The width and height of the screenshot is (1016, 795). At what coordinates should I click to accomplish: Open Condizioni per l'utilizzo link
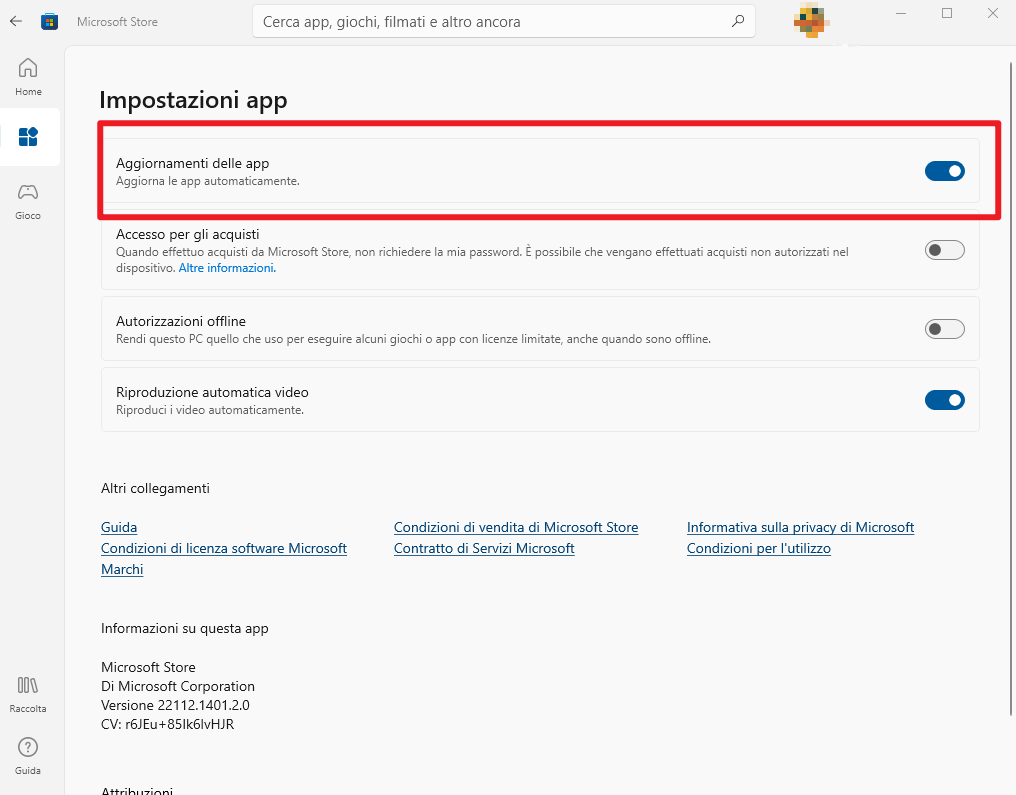tap(759, 548)
